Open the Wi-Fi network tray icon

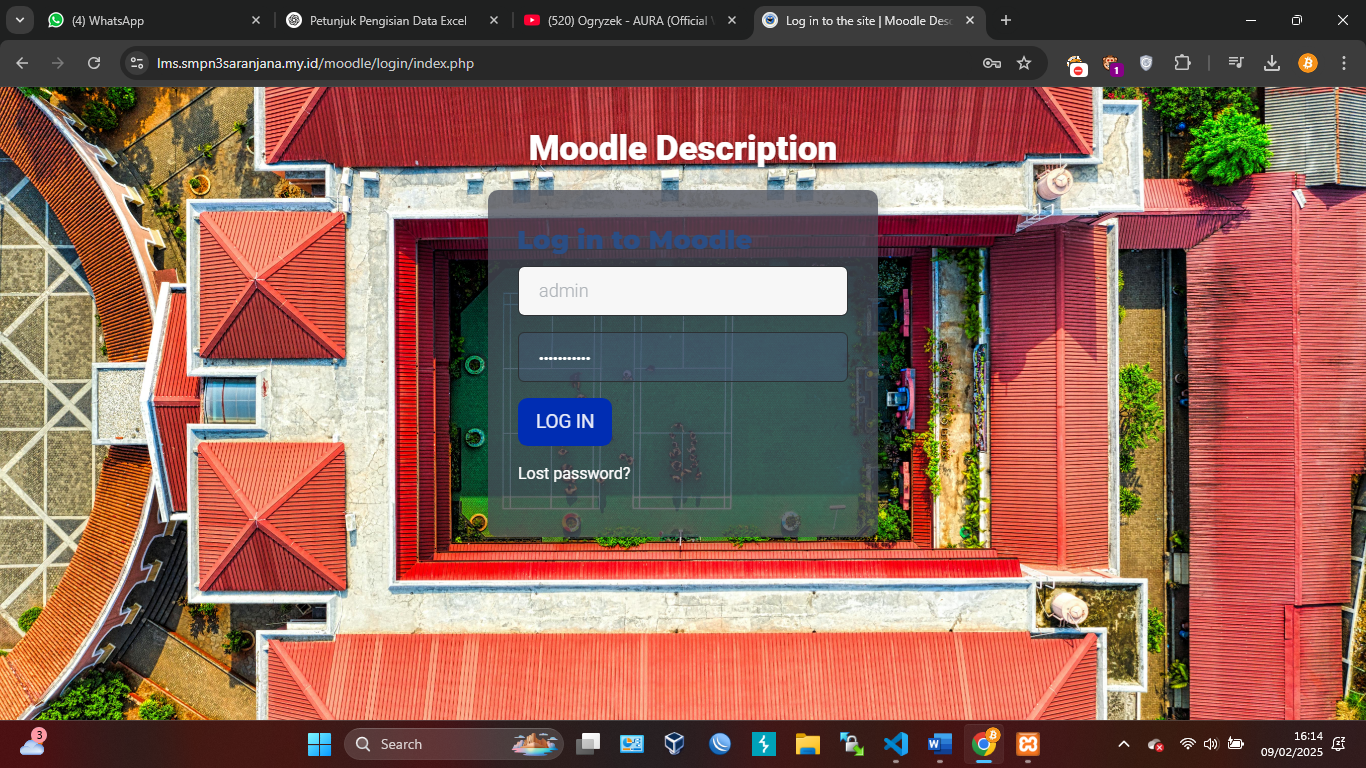point(1187,744)
